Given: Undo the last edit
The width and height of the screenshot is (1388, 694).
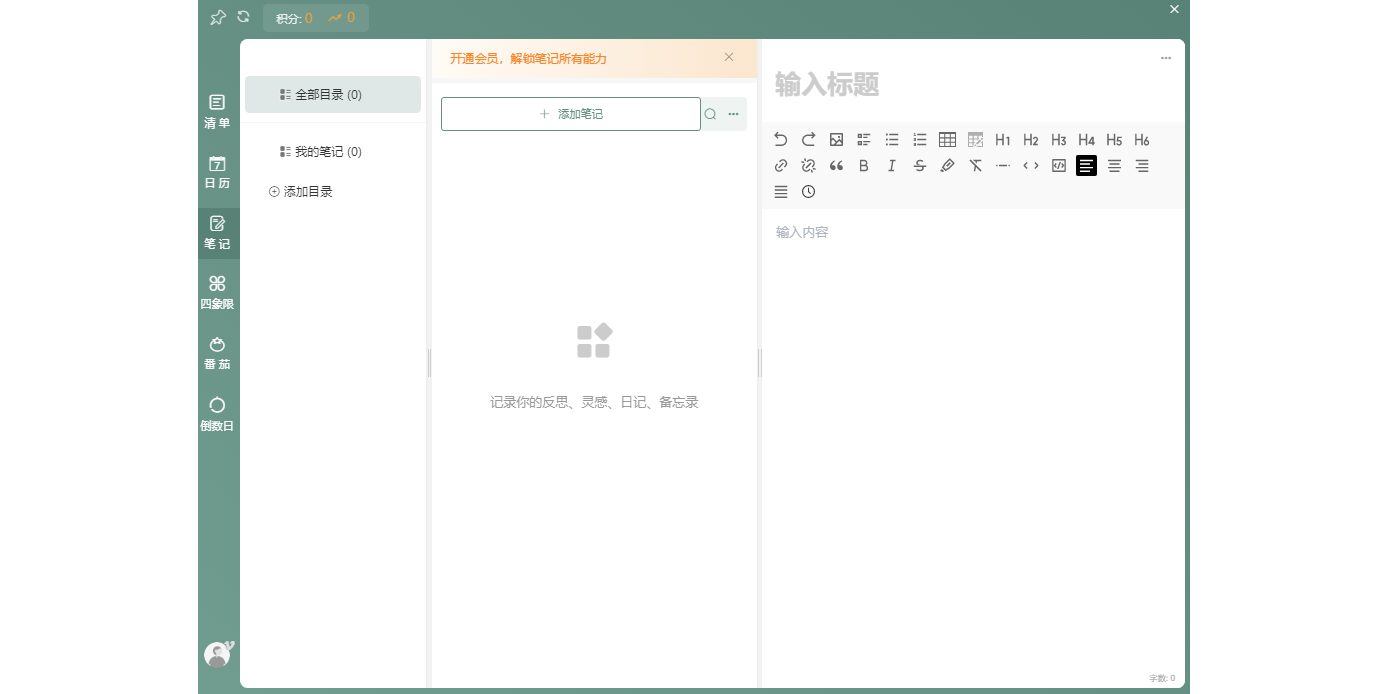Looking at the screenshot, I should (x=781, y=140).
